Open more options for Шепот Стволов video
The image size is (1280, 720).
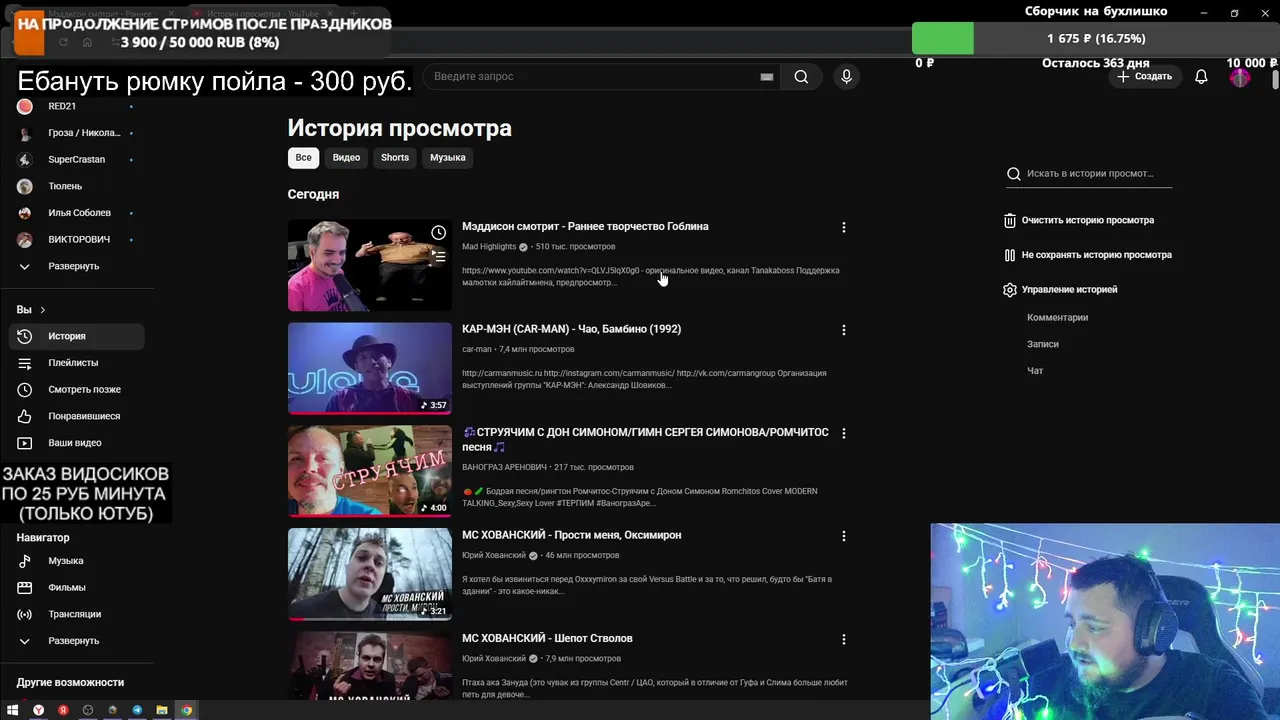click(844, 639)
